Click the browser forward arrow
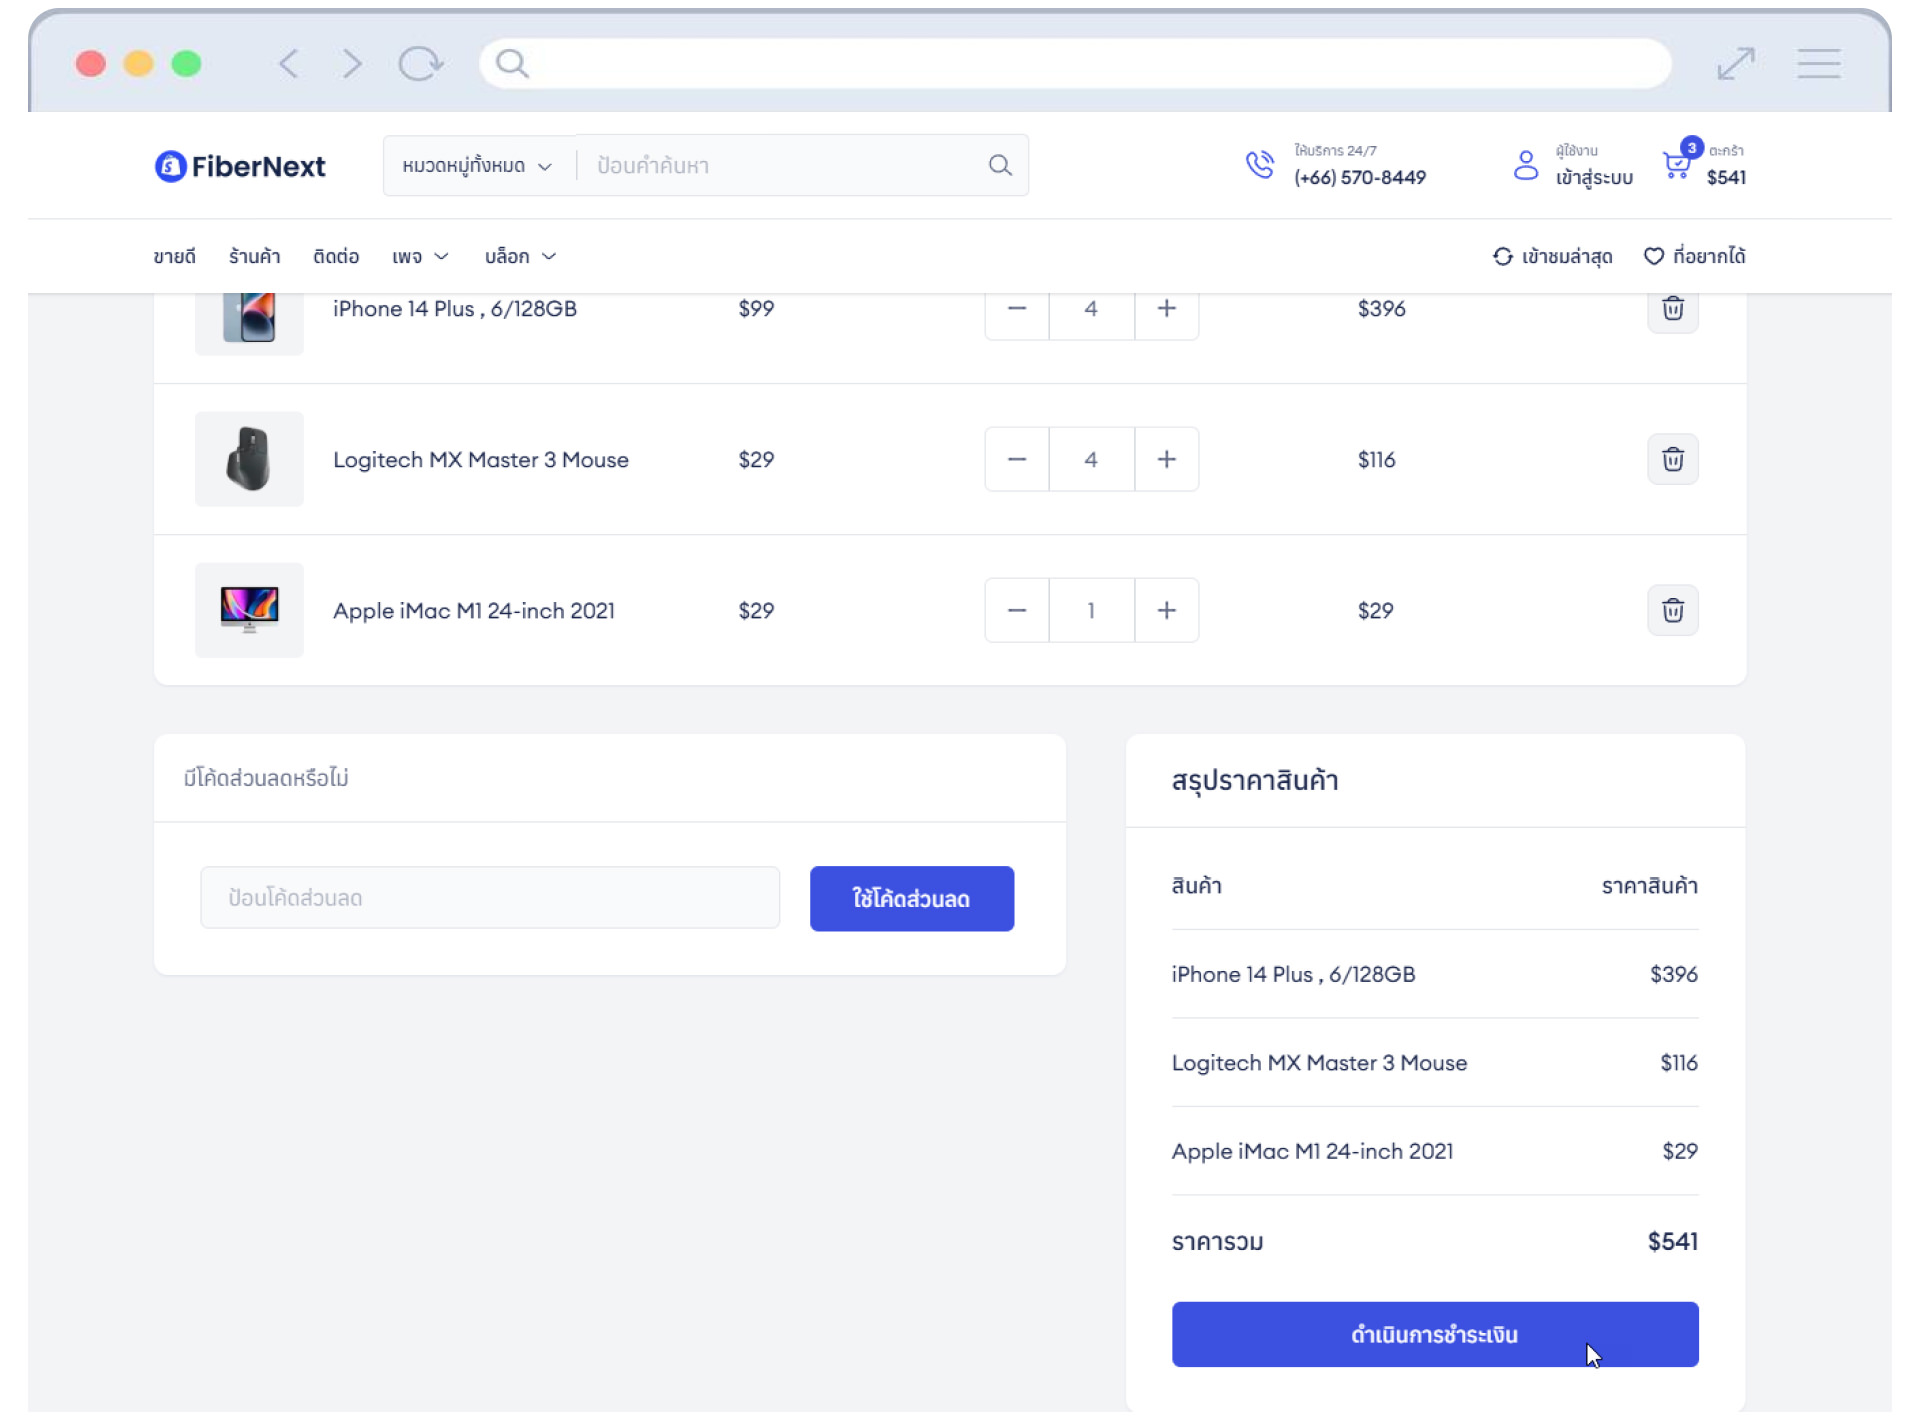 [x=351, y=64]
